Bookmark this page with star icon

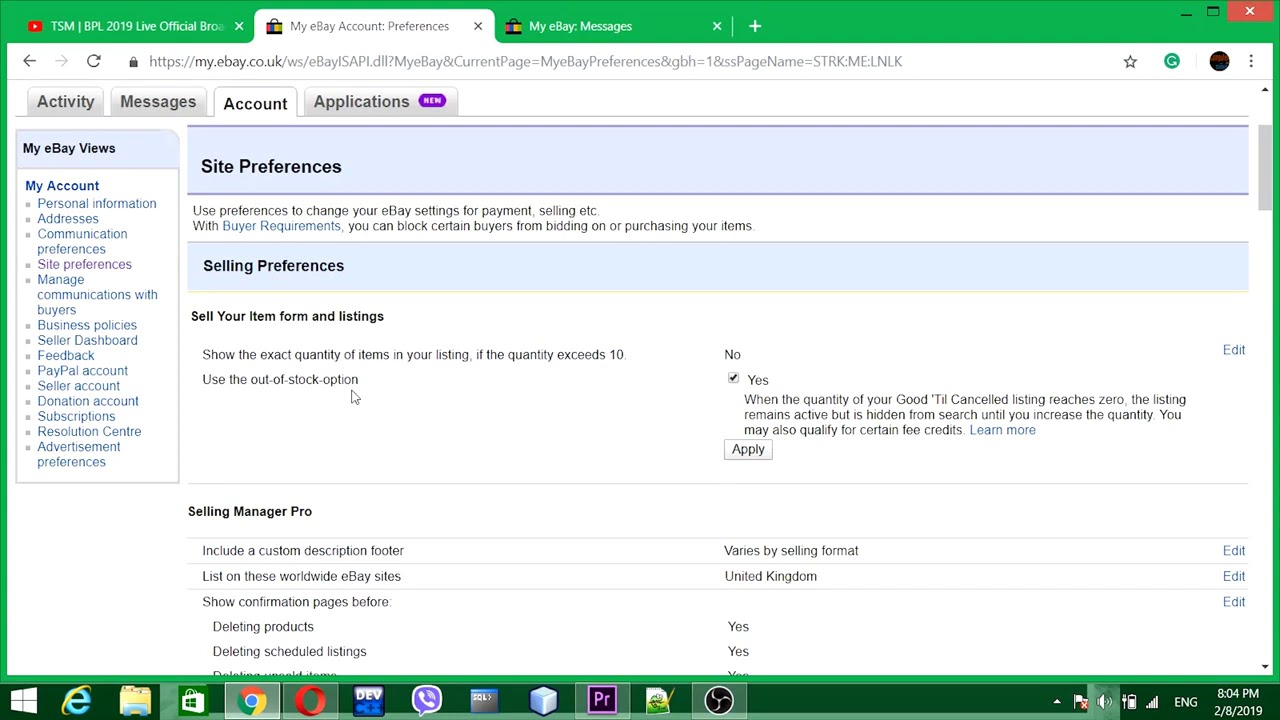[x=1130, y=62]
